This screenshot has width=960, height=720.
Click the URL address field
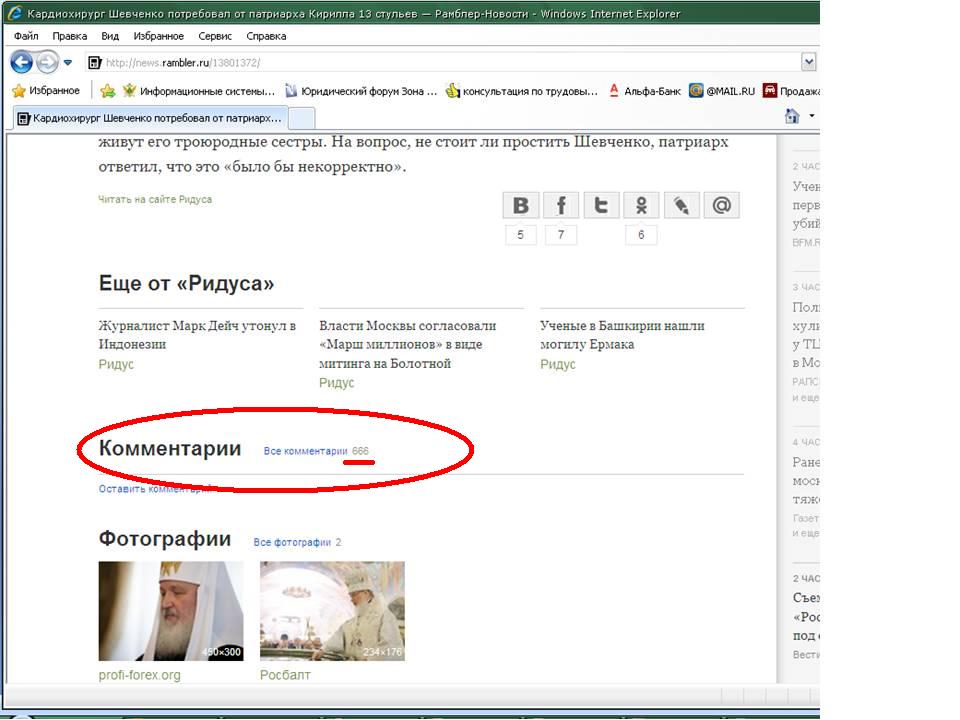[x=440, y=62]
